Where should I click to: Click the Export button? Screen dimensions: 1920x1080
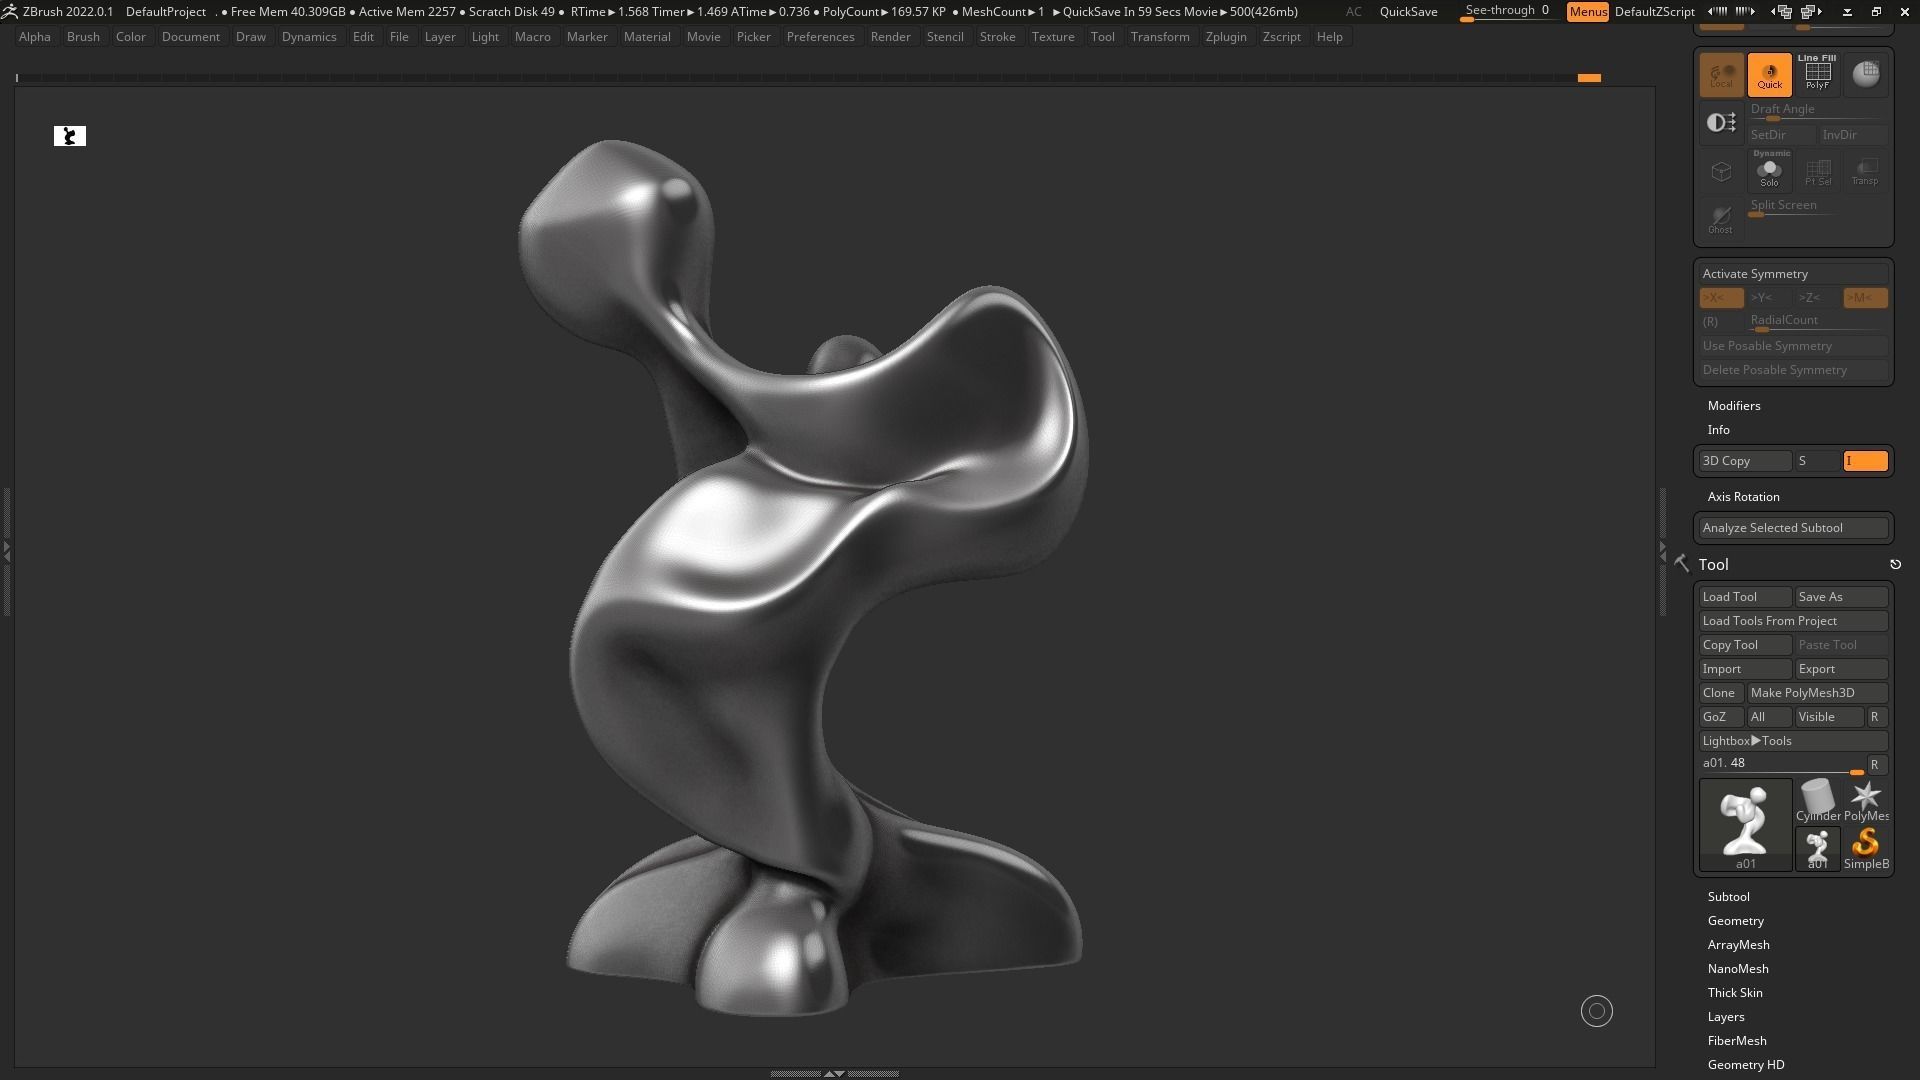click(1841, 669)
